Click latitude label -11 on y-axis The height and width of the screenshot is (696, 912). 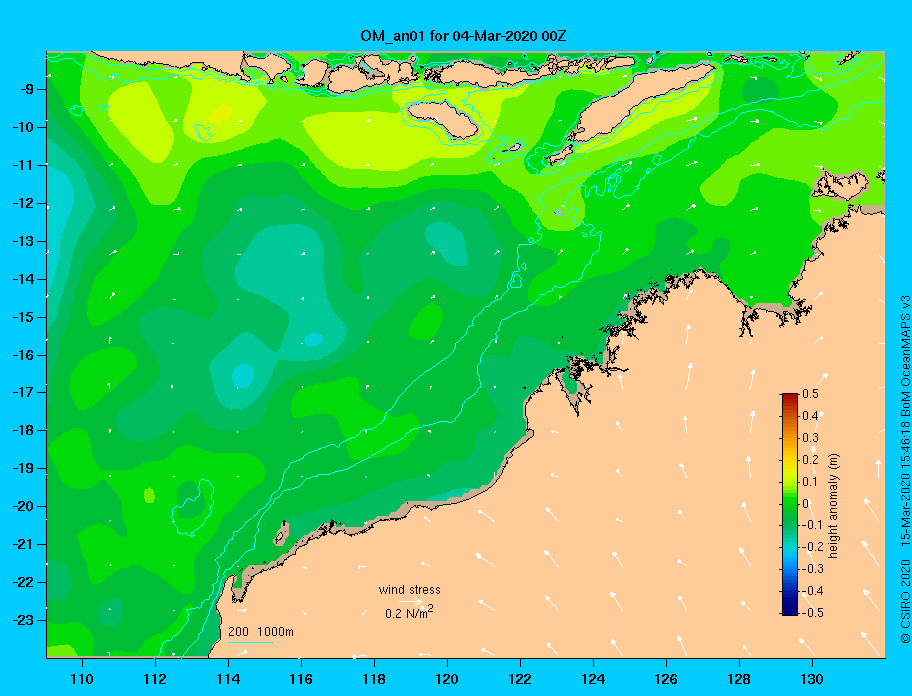tap(23, 165)
